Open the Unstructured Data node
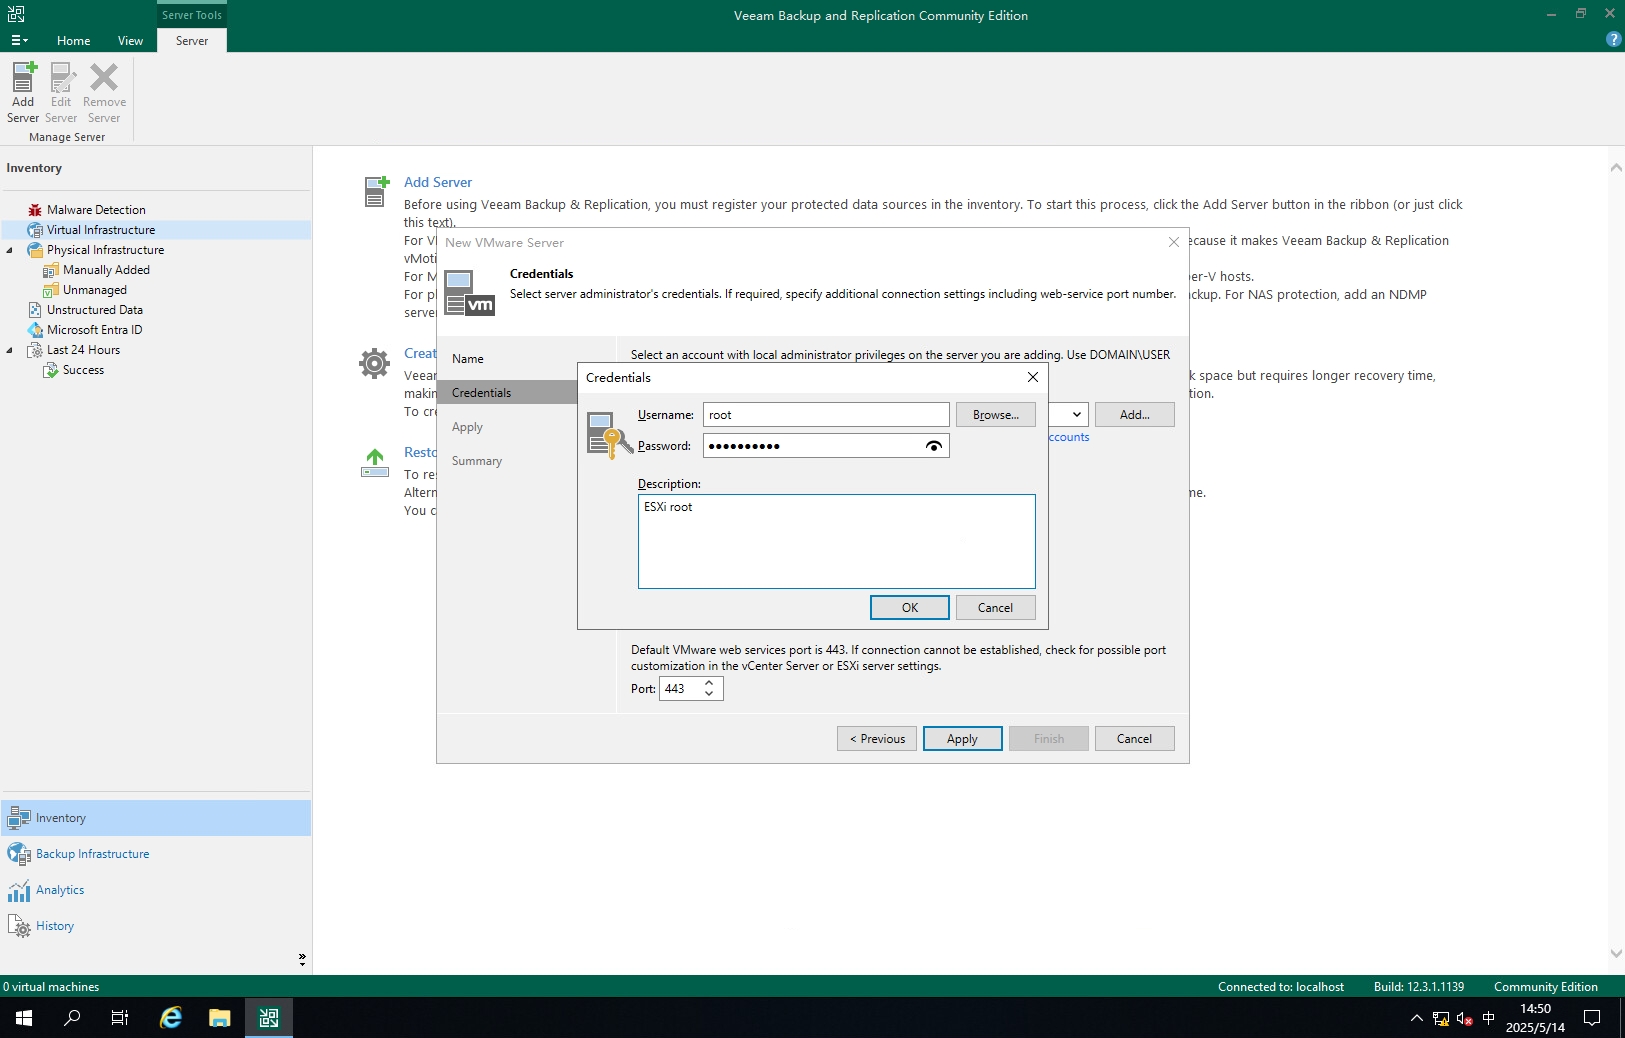The image size is (1625, 1038). 94,310
